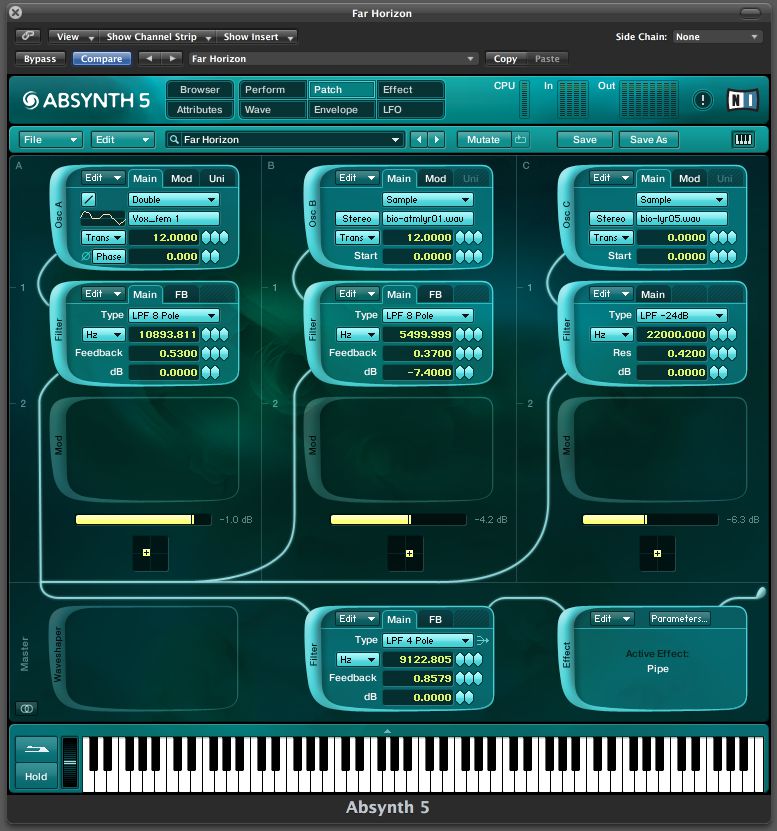Click the Osc C sample field bio-lyr05.wav

(x=681, y=218)
